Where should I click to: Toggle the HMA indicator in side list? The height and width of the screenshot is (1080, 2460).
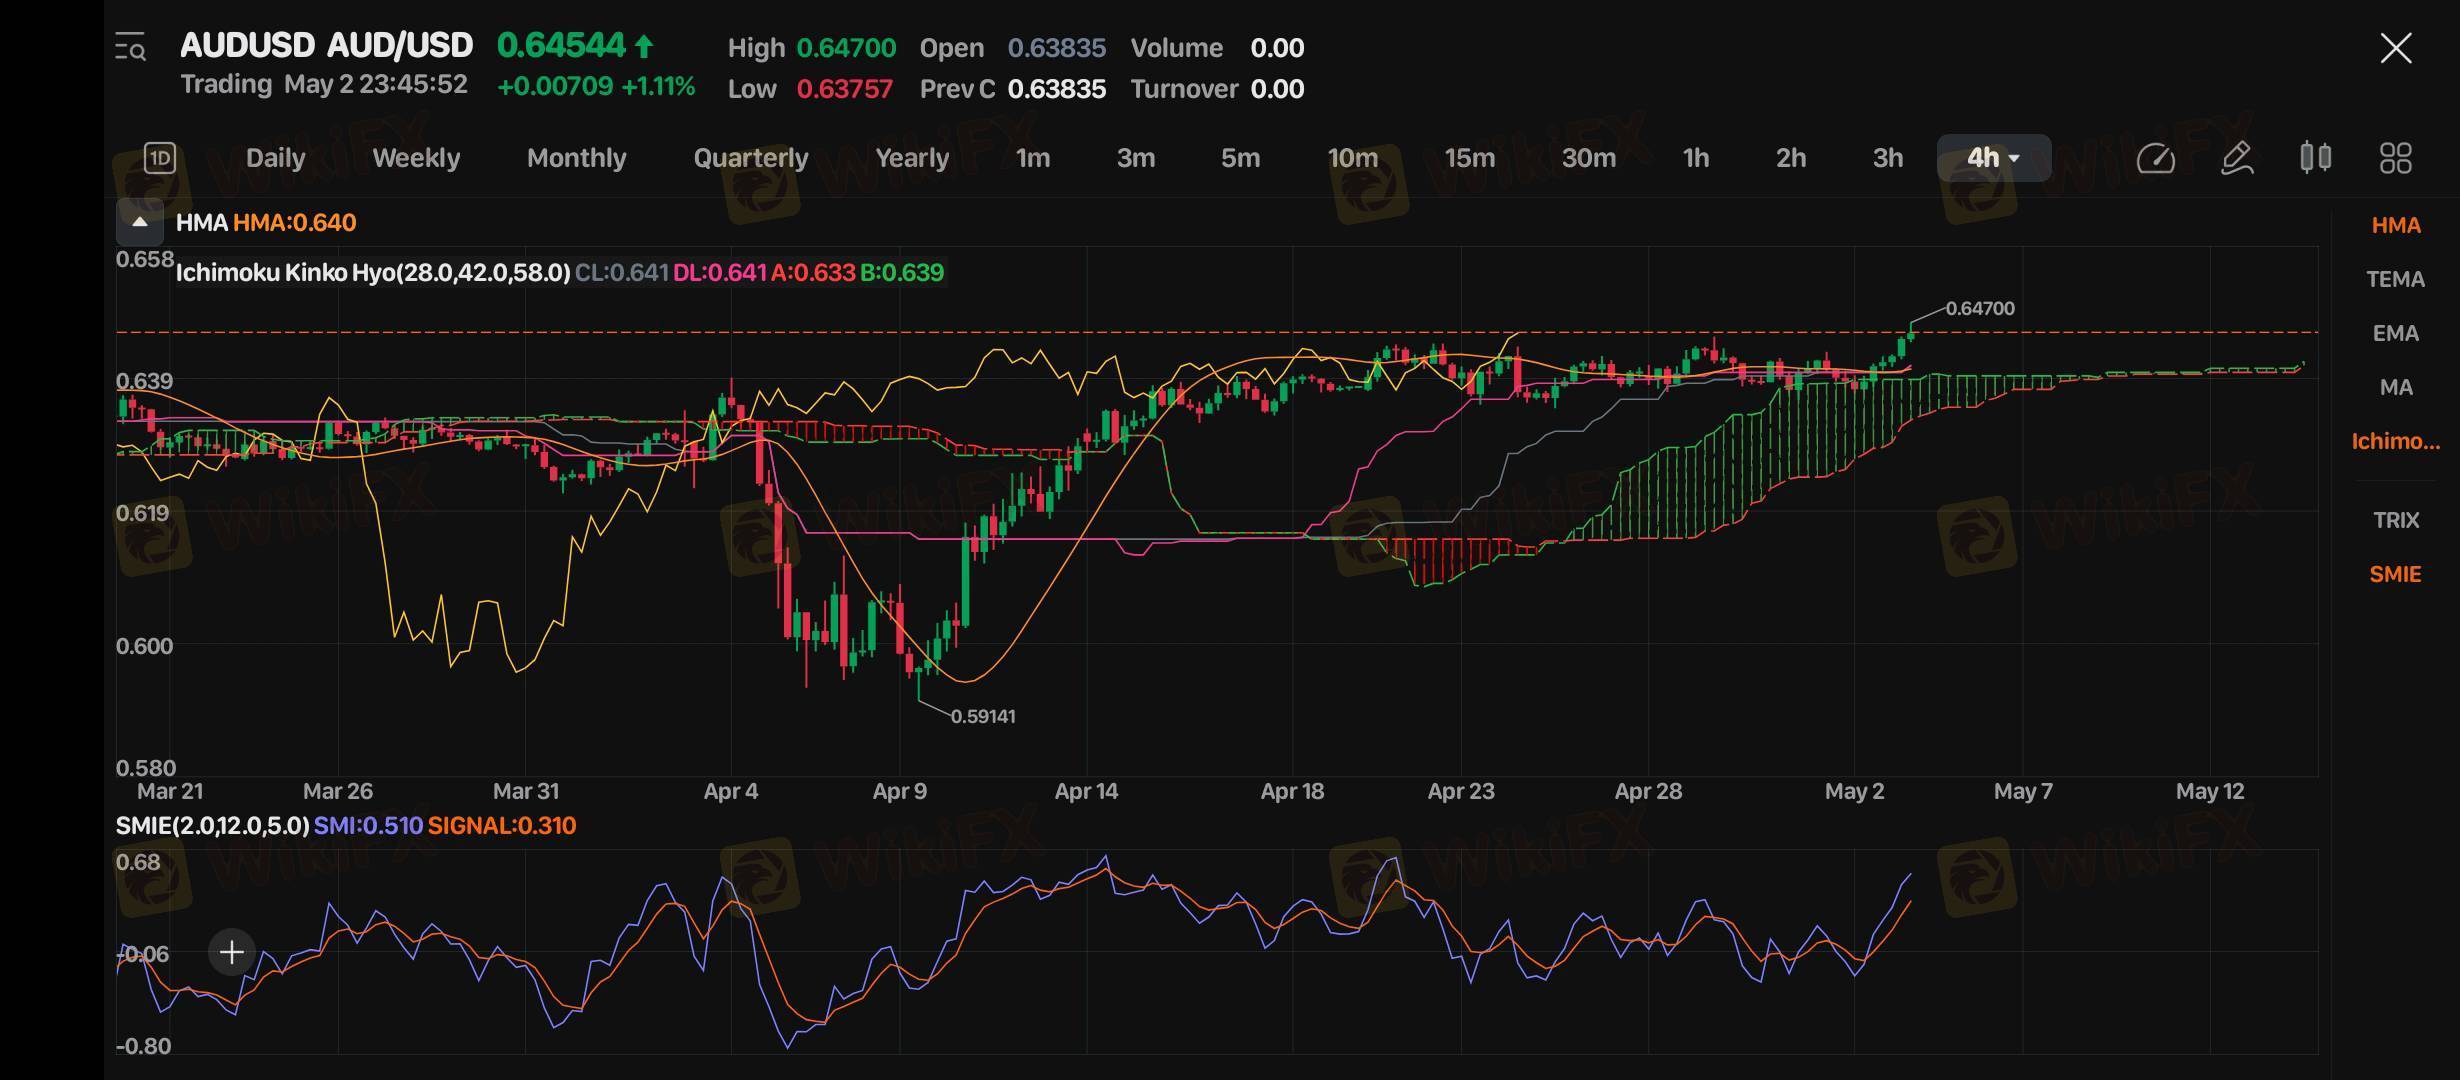click(2395, 225)
